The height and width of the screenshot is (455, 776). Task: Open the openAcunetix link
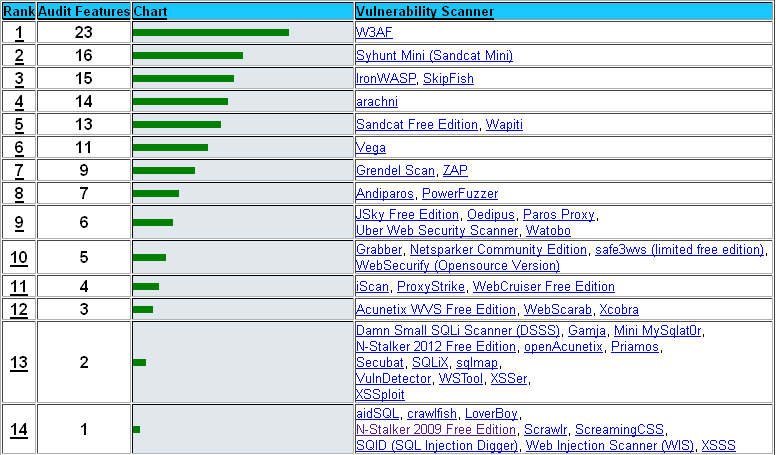pos(563,347)
